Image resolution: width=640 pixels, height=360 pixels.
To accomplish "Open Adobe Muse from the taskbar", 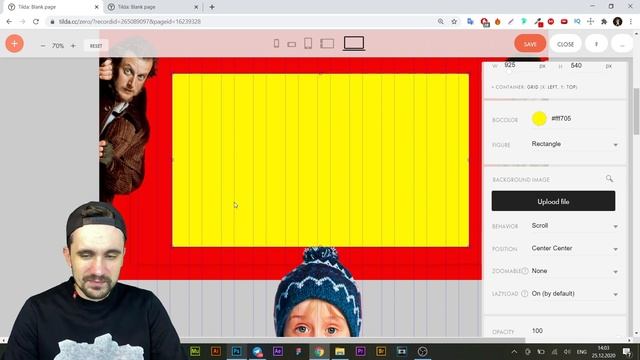I will point(195,351).
